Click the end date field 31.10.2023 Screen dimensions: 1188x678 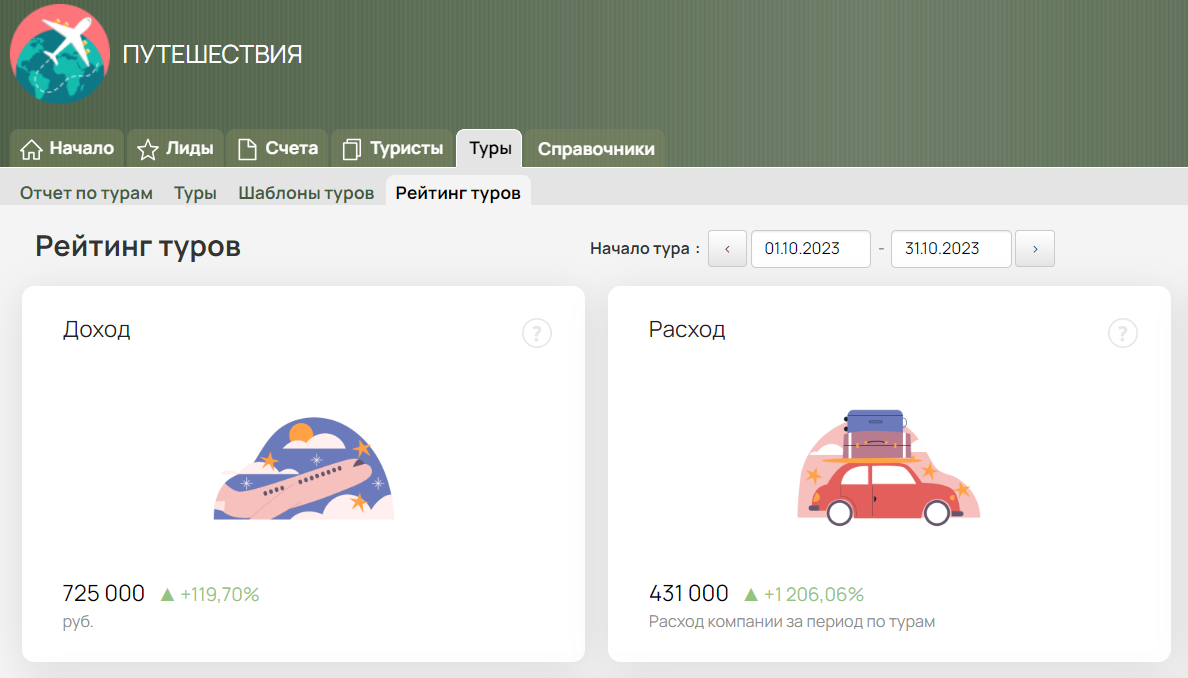950,249
